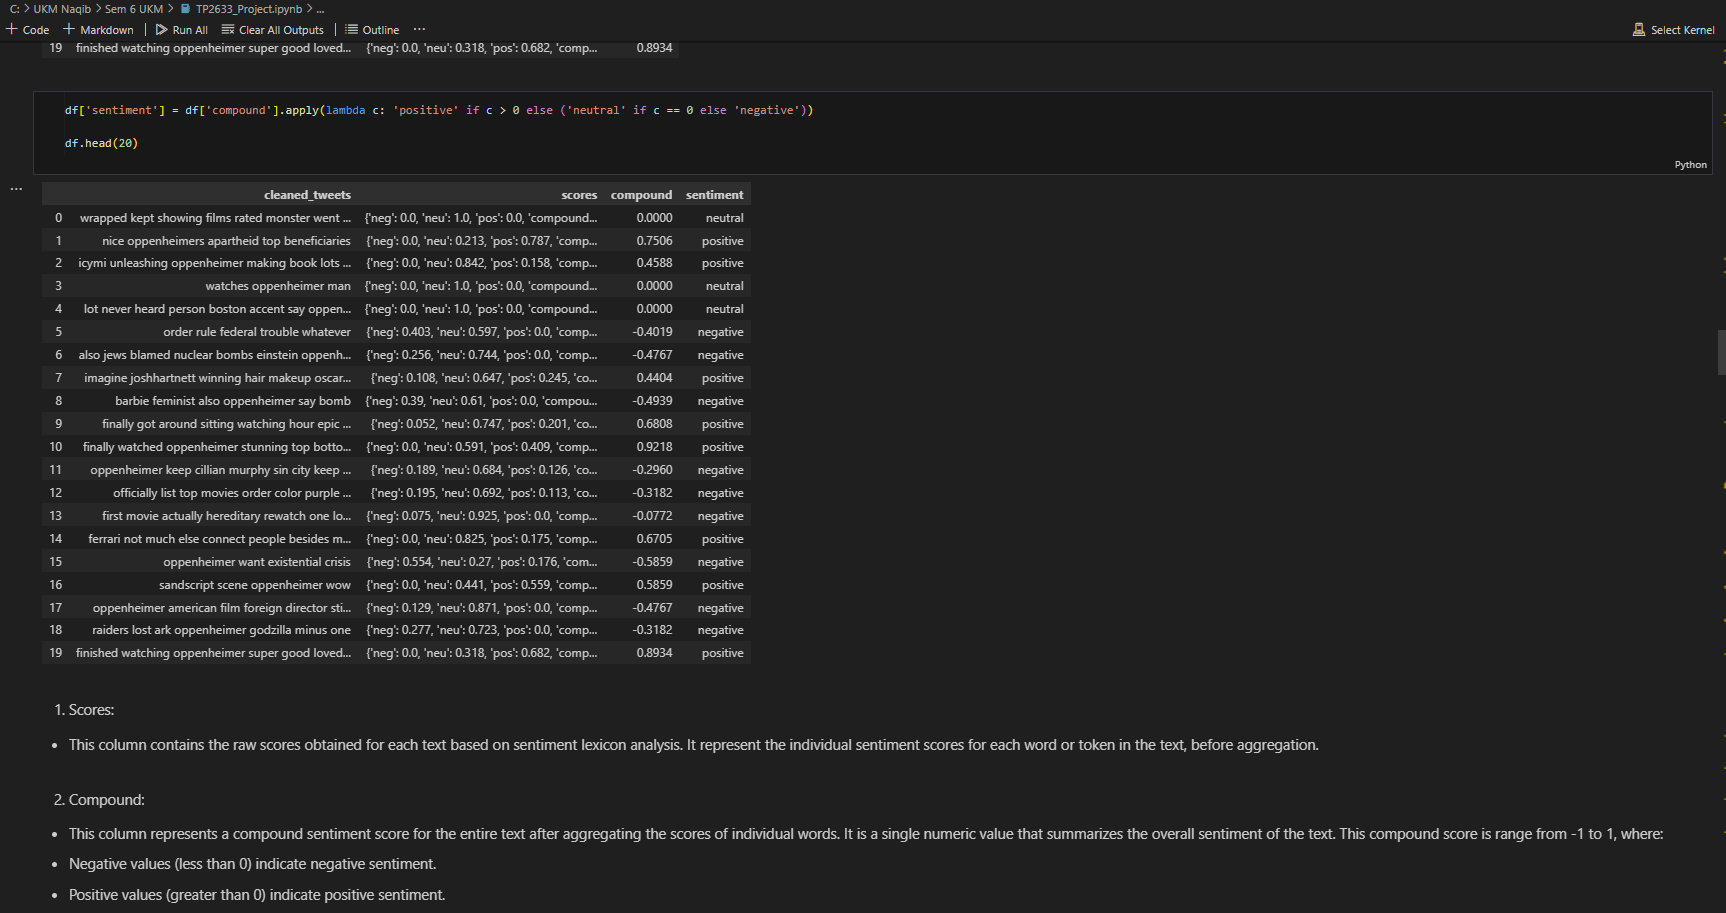Open the notebook Outline view
Screen dimensions: 1726x913
click(371, 29)
